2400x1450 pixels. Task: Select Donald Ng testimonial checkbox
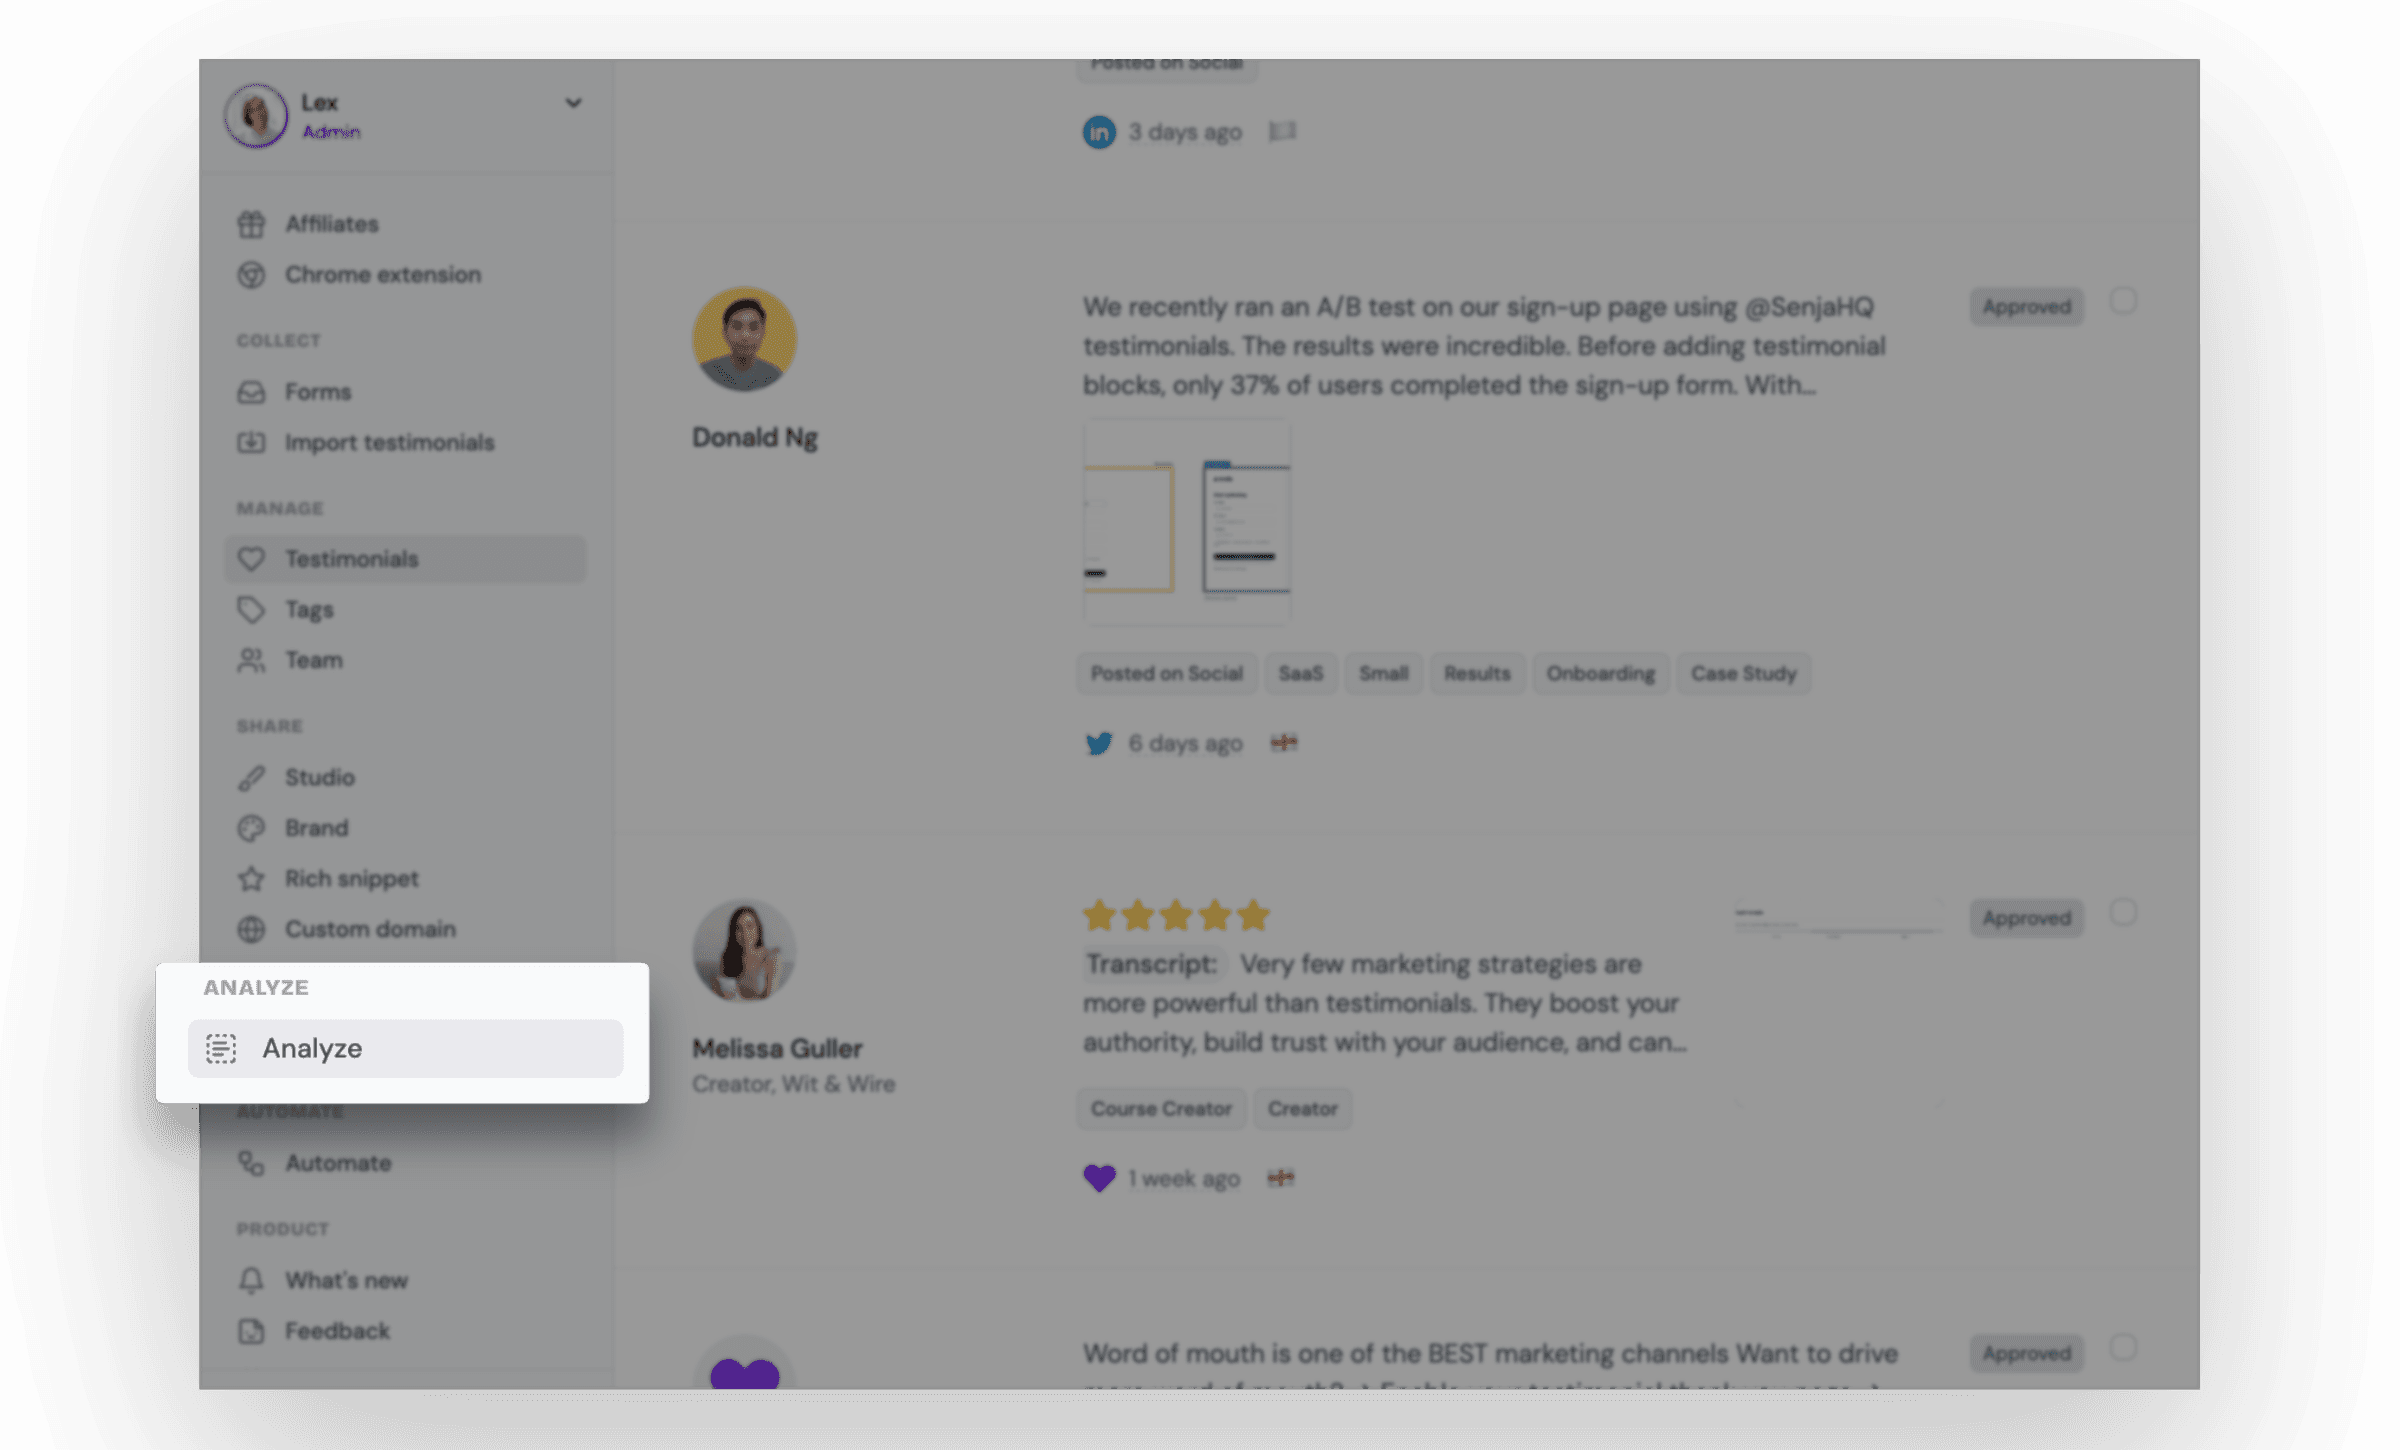pyautogui.click(x=2123, y=301)
